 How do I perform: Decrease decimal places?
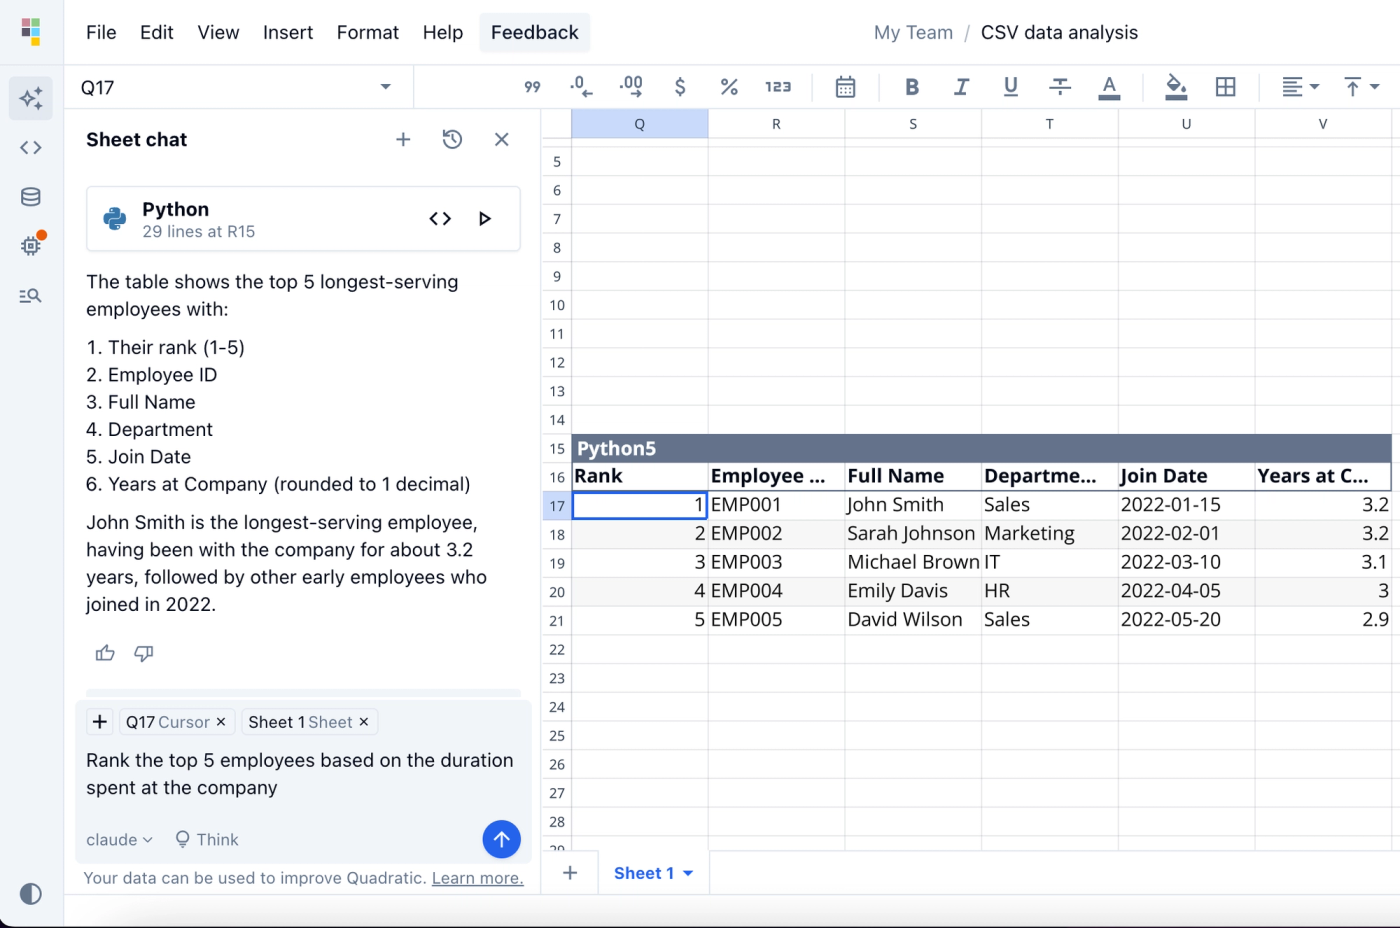tap(581, 87)
